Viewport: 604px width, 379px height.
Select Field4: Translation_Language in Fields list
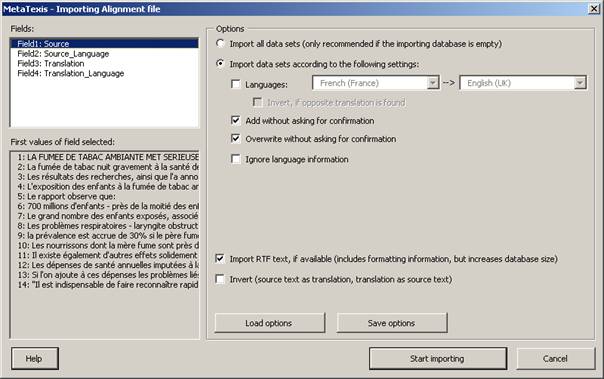(x=104, y=73)
